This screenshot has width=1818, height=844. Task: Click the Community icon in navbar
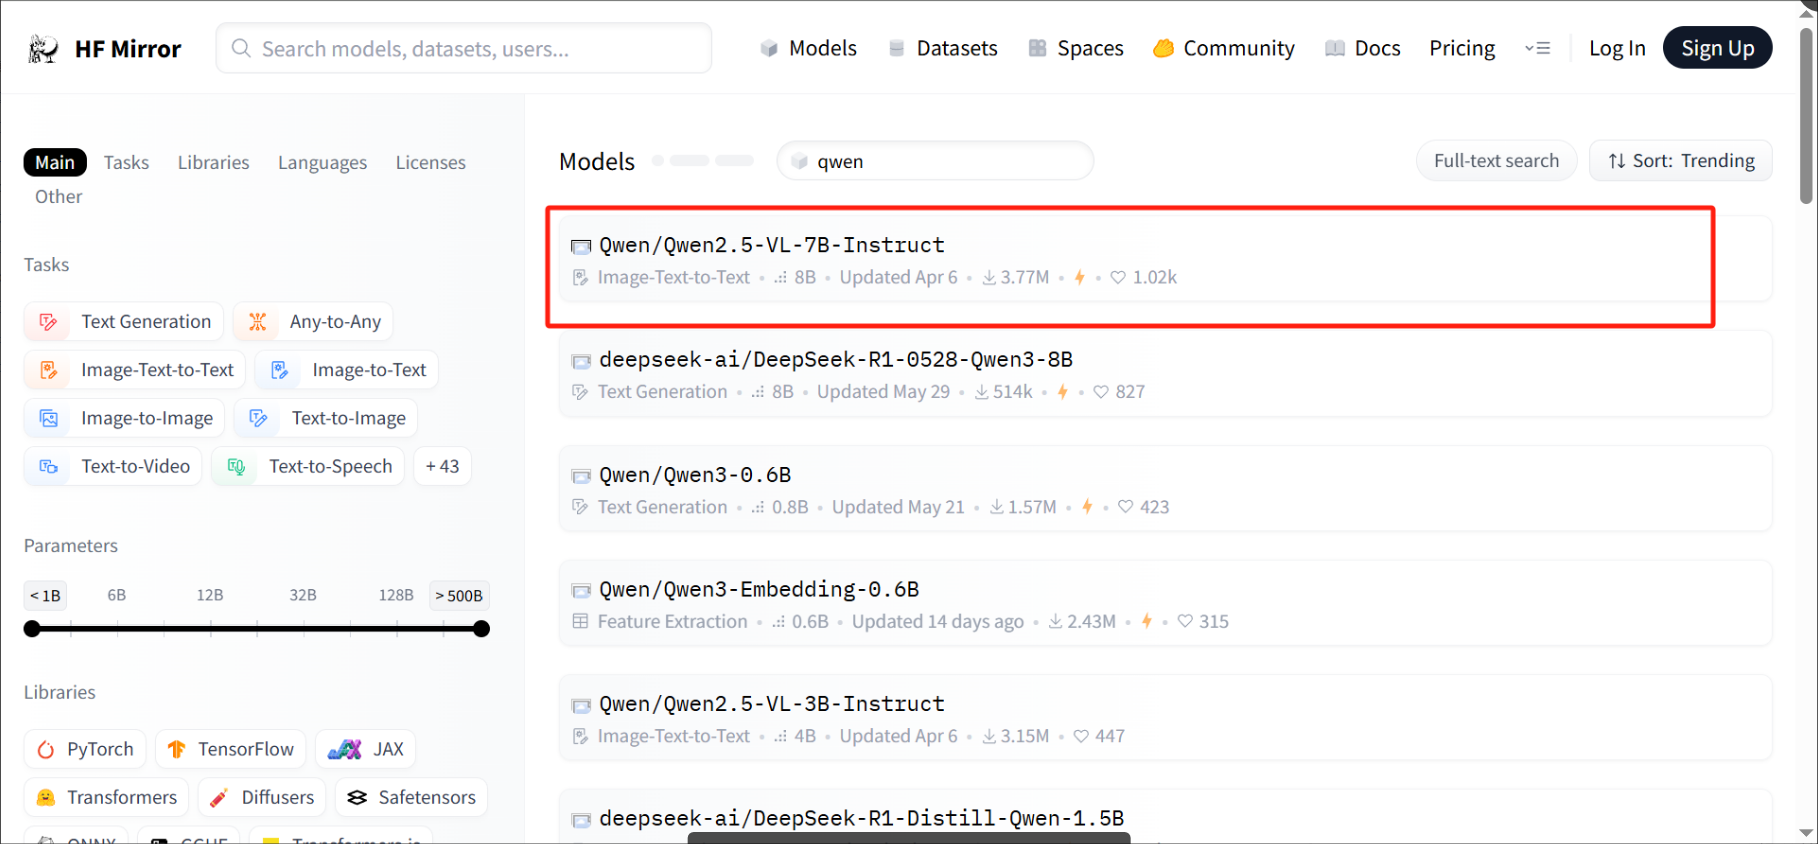pos(1163,48)
